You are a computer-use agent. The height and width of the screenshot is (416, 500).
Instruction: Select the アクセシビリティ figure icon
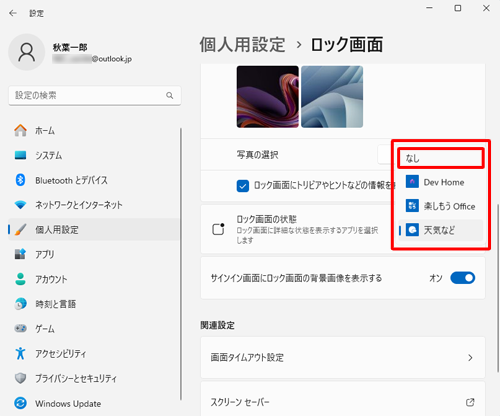[x=20, y=353]
